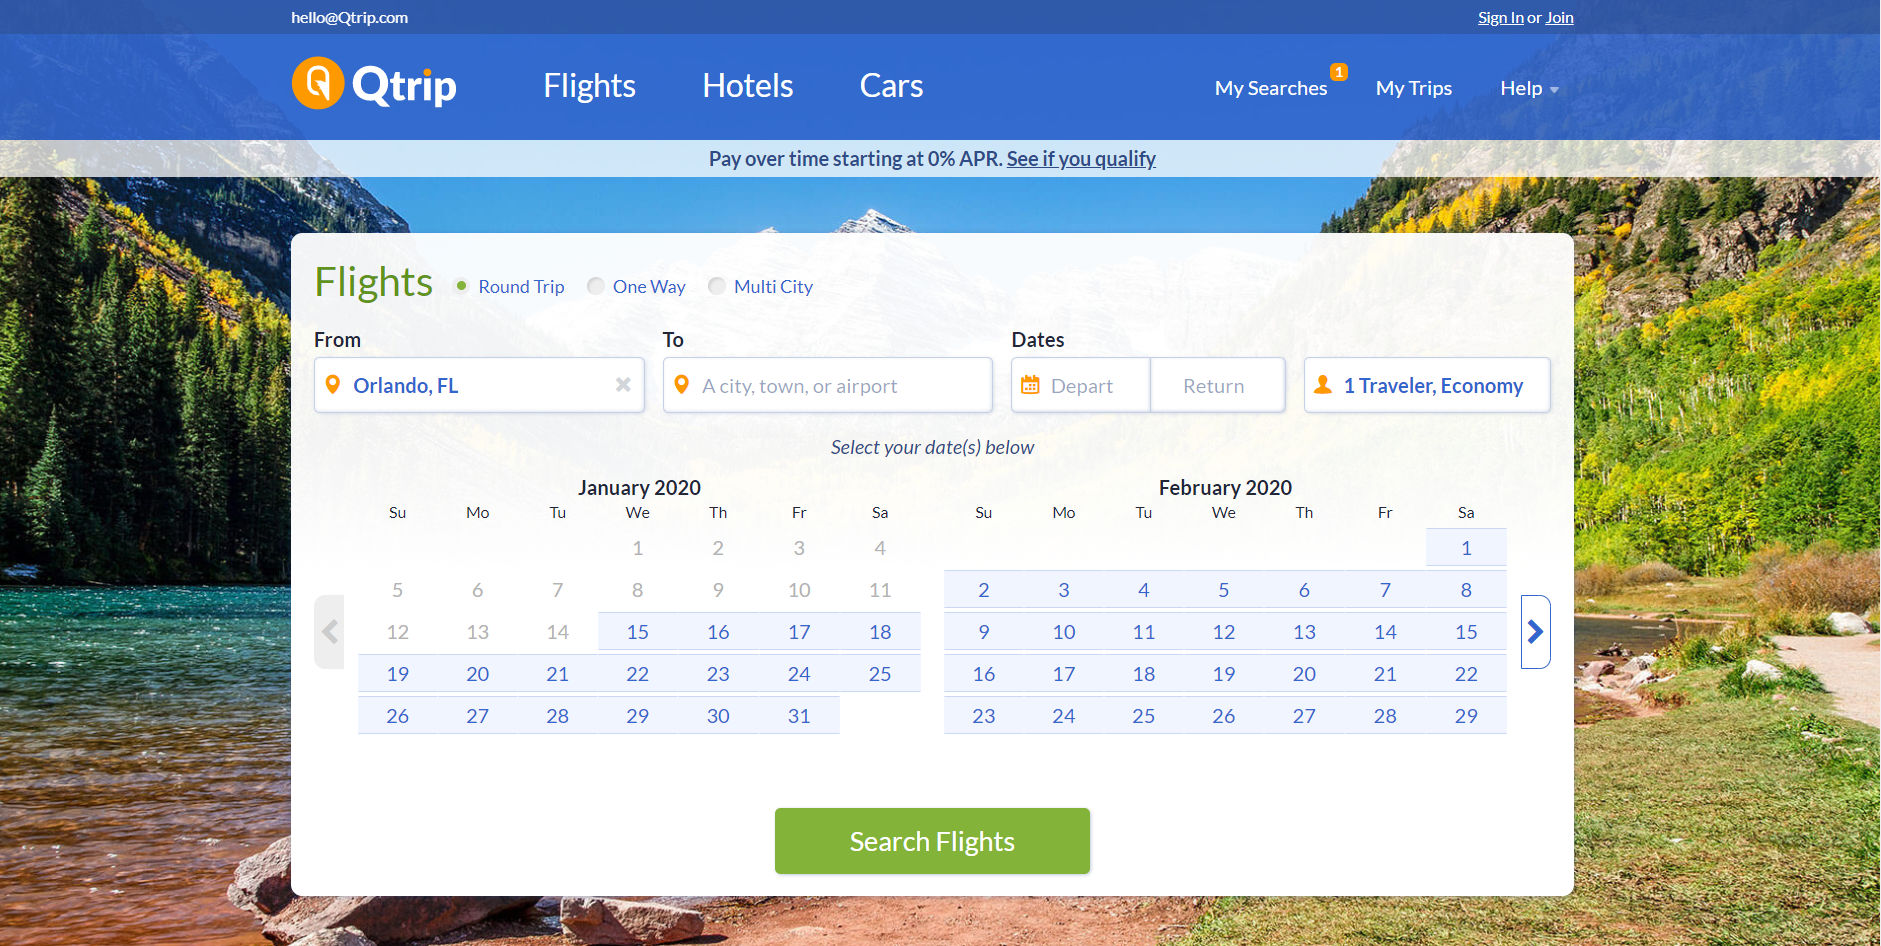Click the Join link
Image resolution: width=1881 pixels, height=946 pixels.
[x=1559, y=18]
